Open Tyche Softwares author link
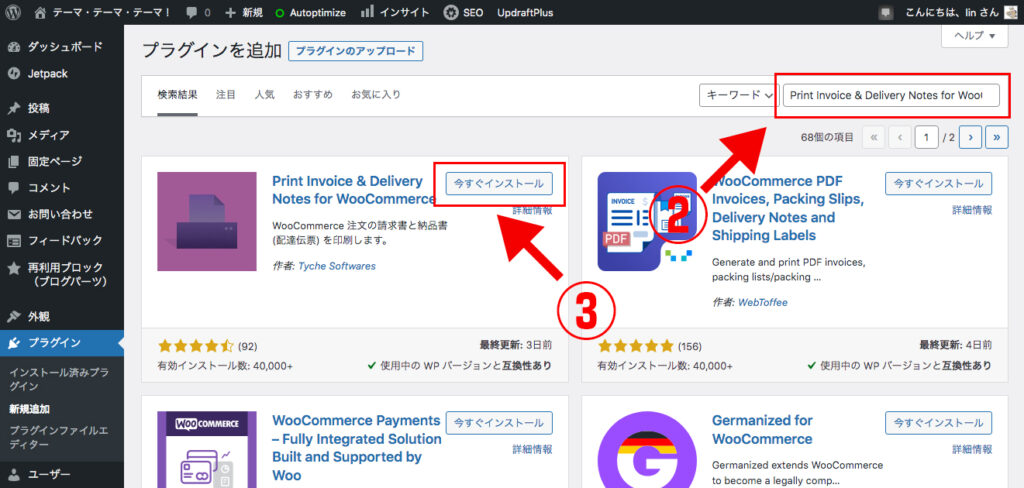This screenshot has height=488, width=1024. click(337, 266)
